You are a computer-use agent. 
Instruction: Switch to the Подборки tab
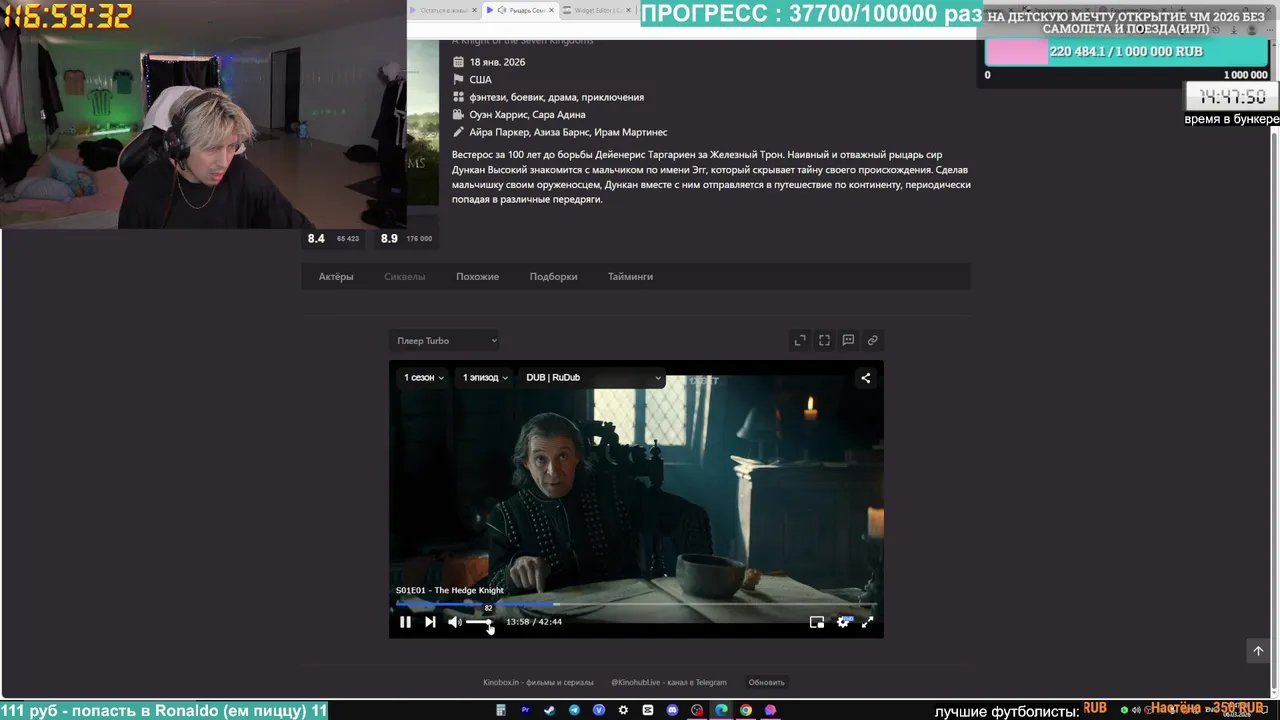553,277
